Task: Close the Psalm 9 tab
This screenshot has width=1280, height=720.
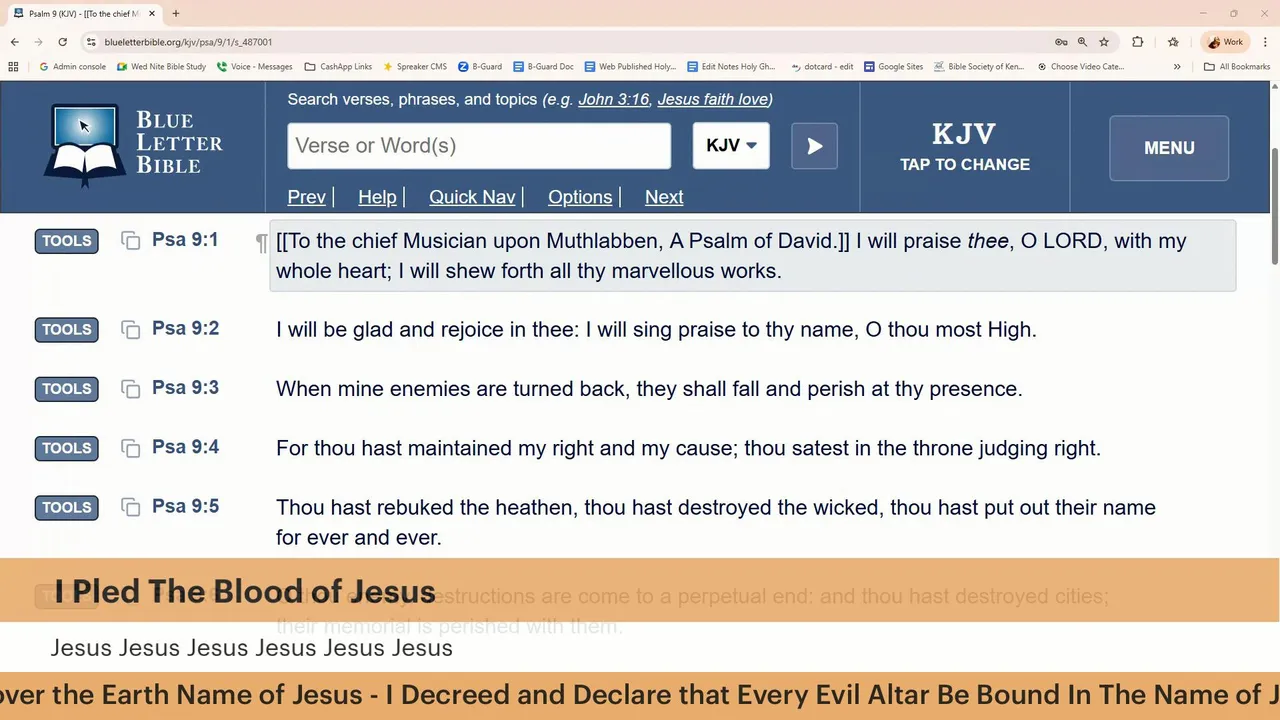Action: pos(152,14)
